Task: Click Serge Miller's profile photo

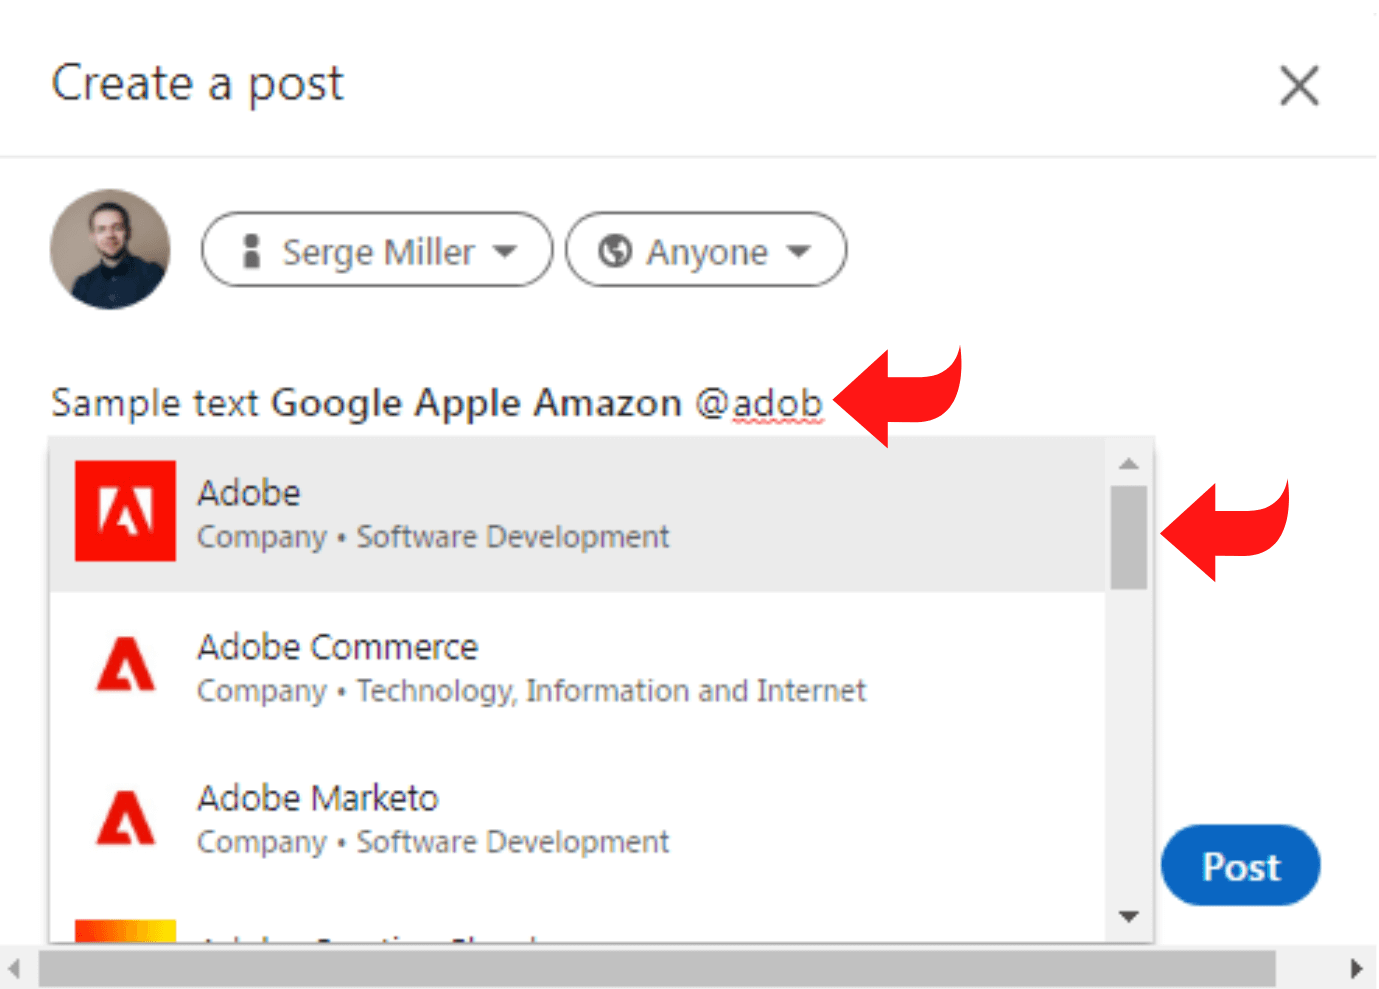Action: pyautogui.click(x=110, y=249)
